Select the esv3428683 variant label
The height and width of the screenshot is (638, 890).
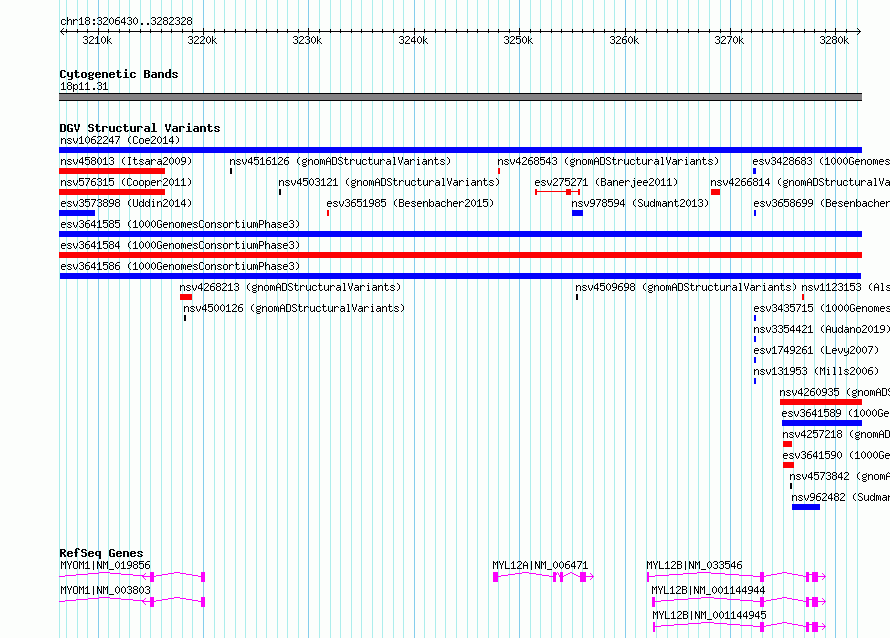click(x=821, y=161)
